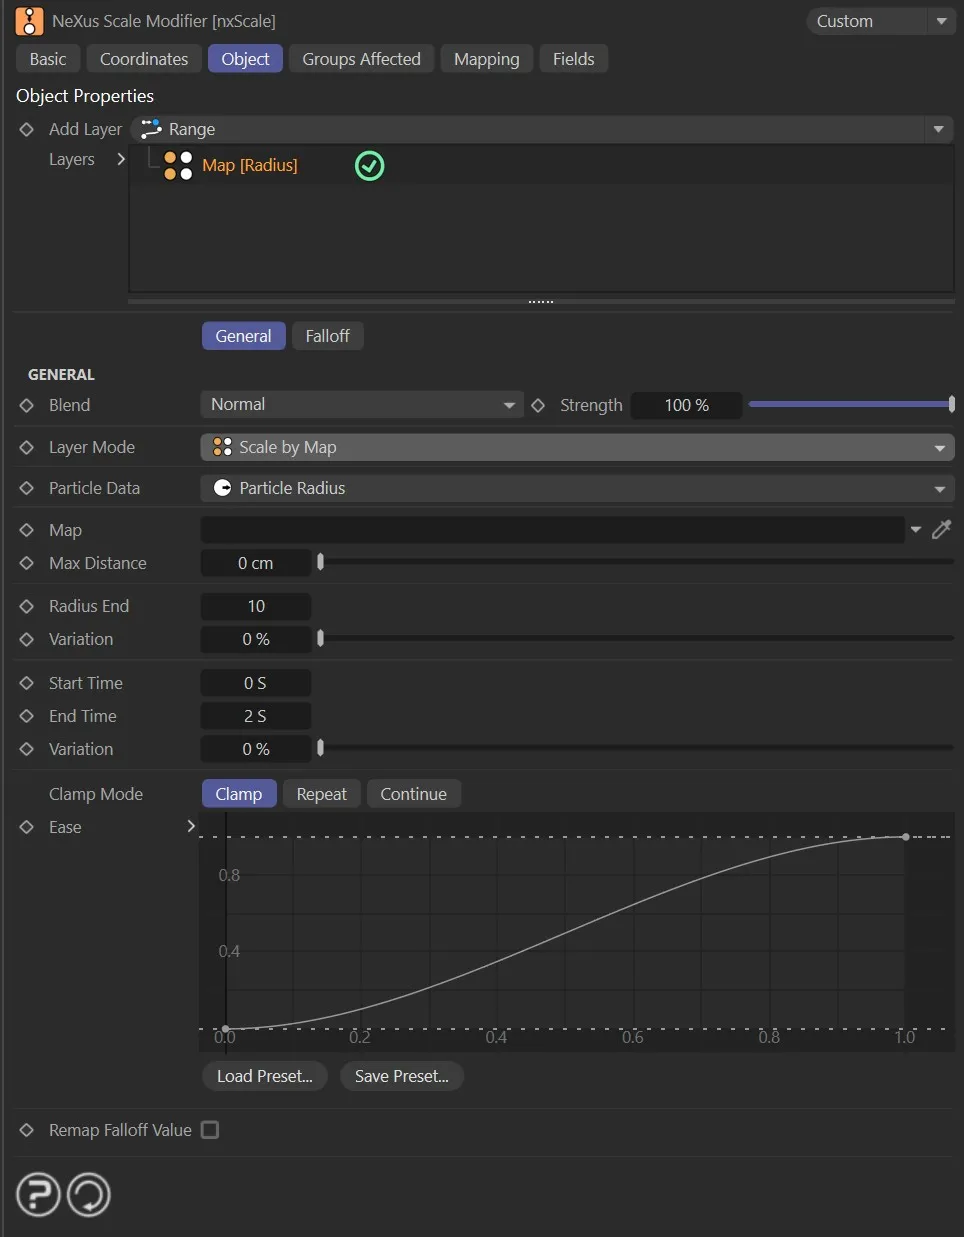
Task: Click the End Time input field
Action: pyautogui.click(x=256, y=716)
